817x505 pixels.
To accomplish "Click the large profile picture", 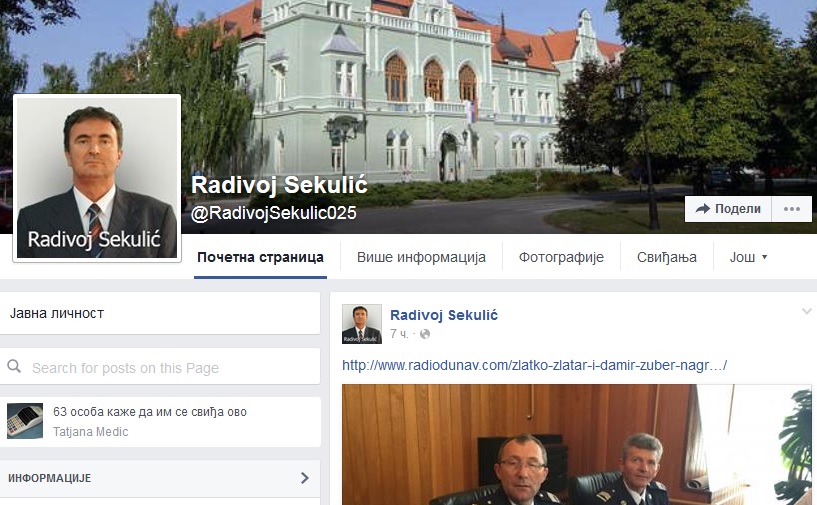I will (x=97, y=178).
